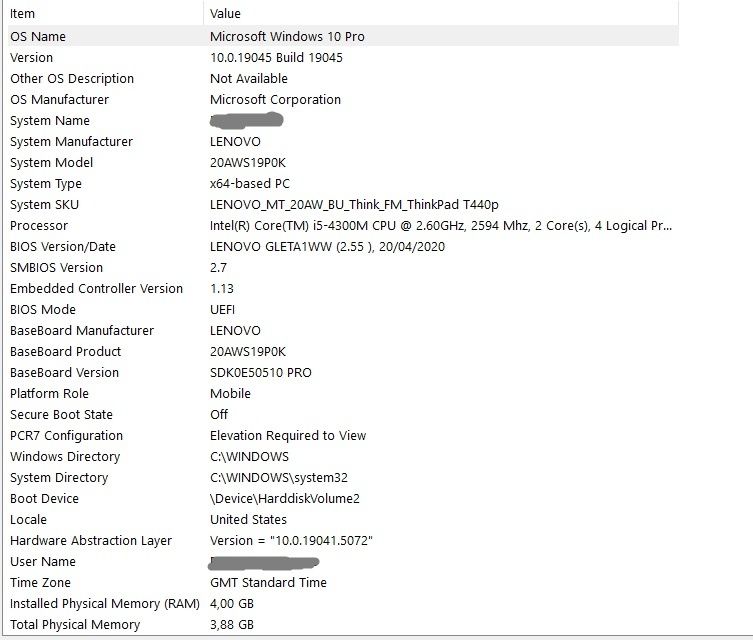Click the Intel Core i5-4300M processor value

point(441,226)
